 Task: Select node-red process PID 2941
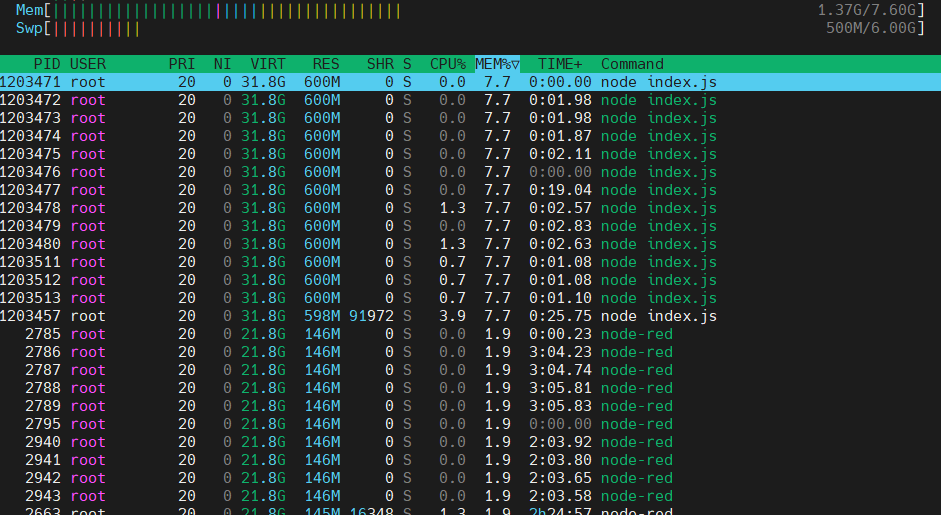(470, 460)
